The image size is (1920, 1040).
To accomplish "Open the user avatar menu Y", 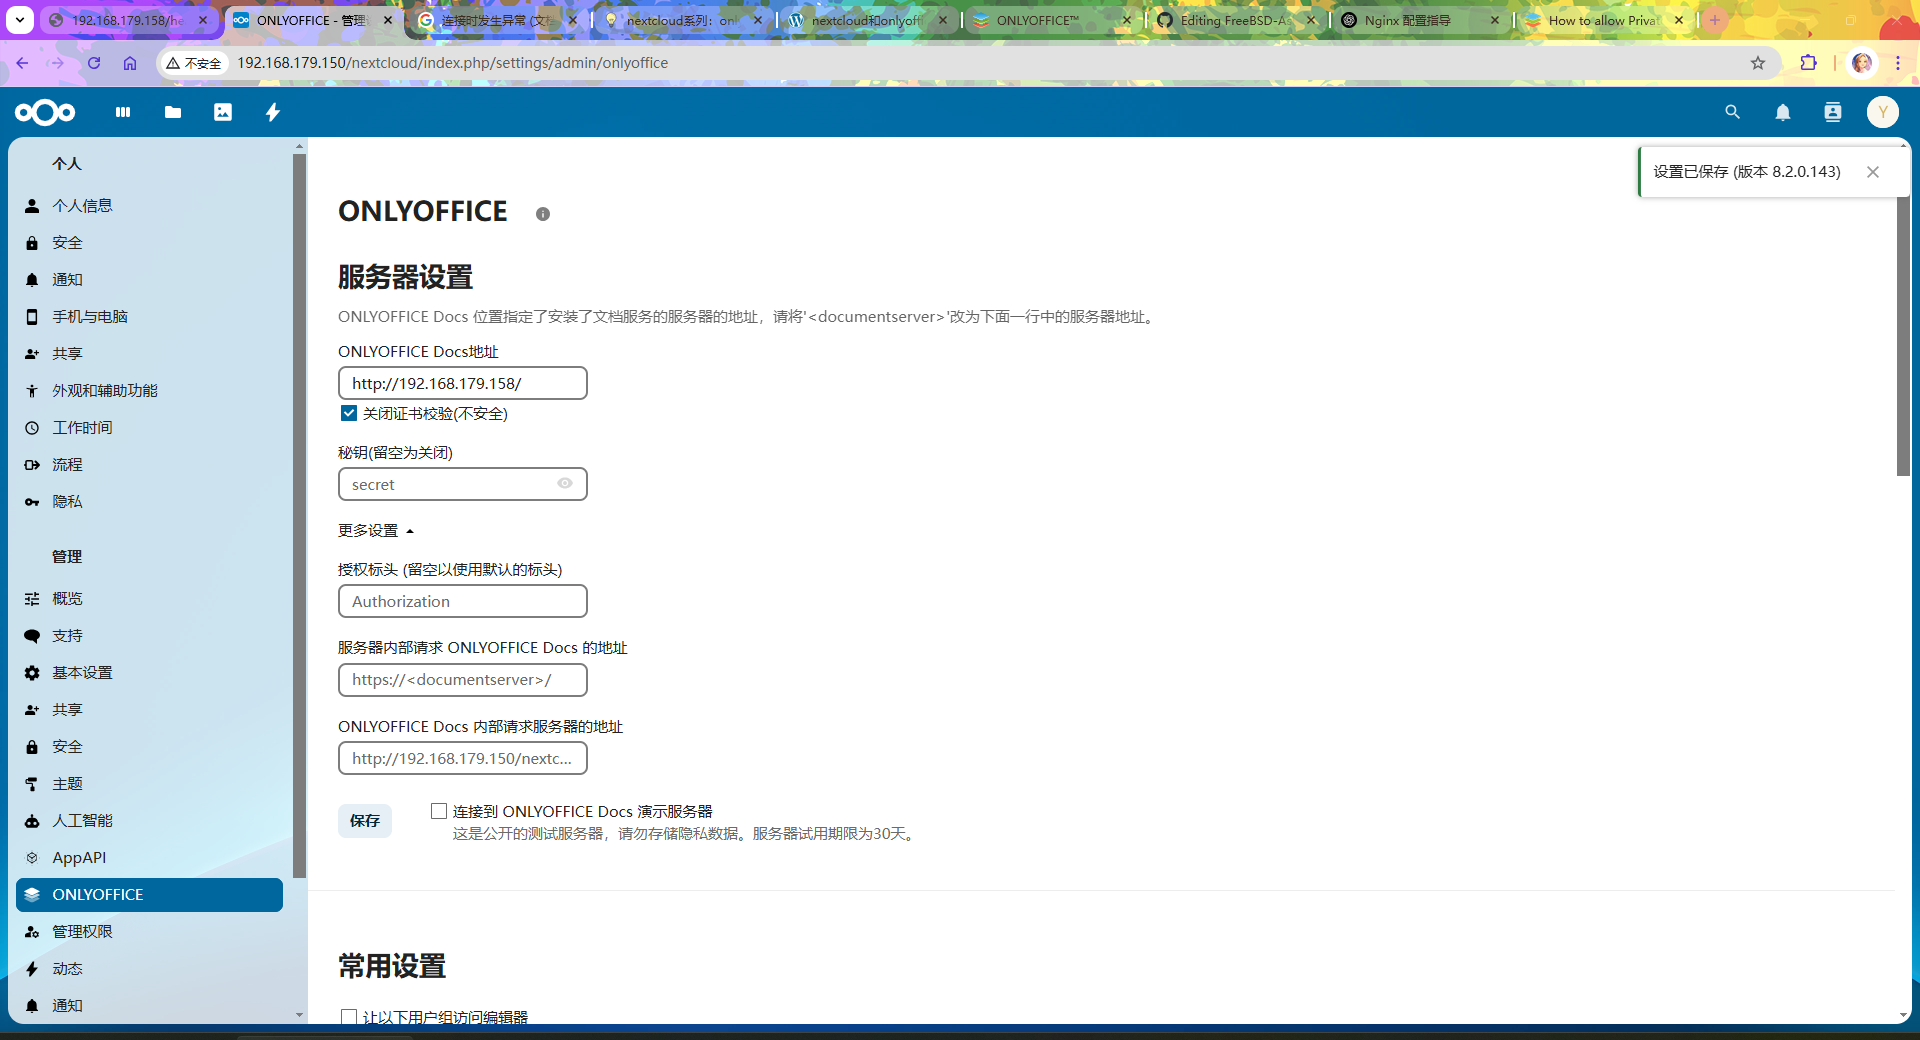I will 1883,113.
